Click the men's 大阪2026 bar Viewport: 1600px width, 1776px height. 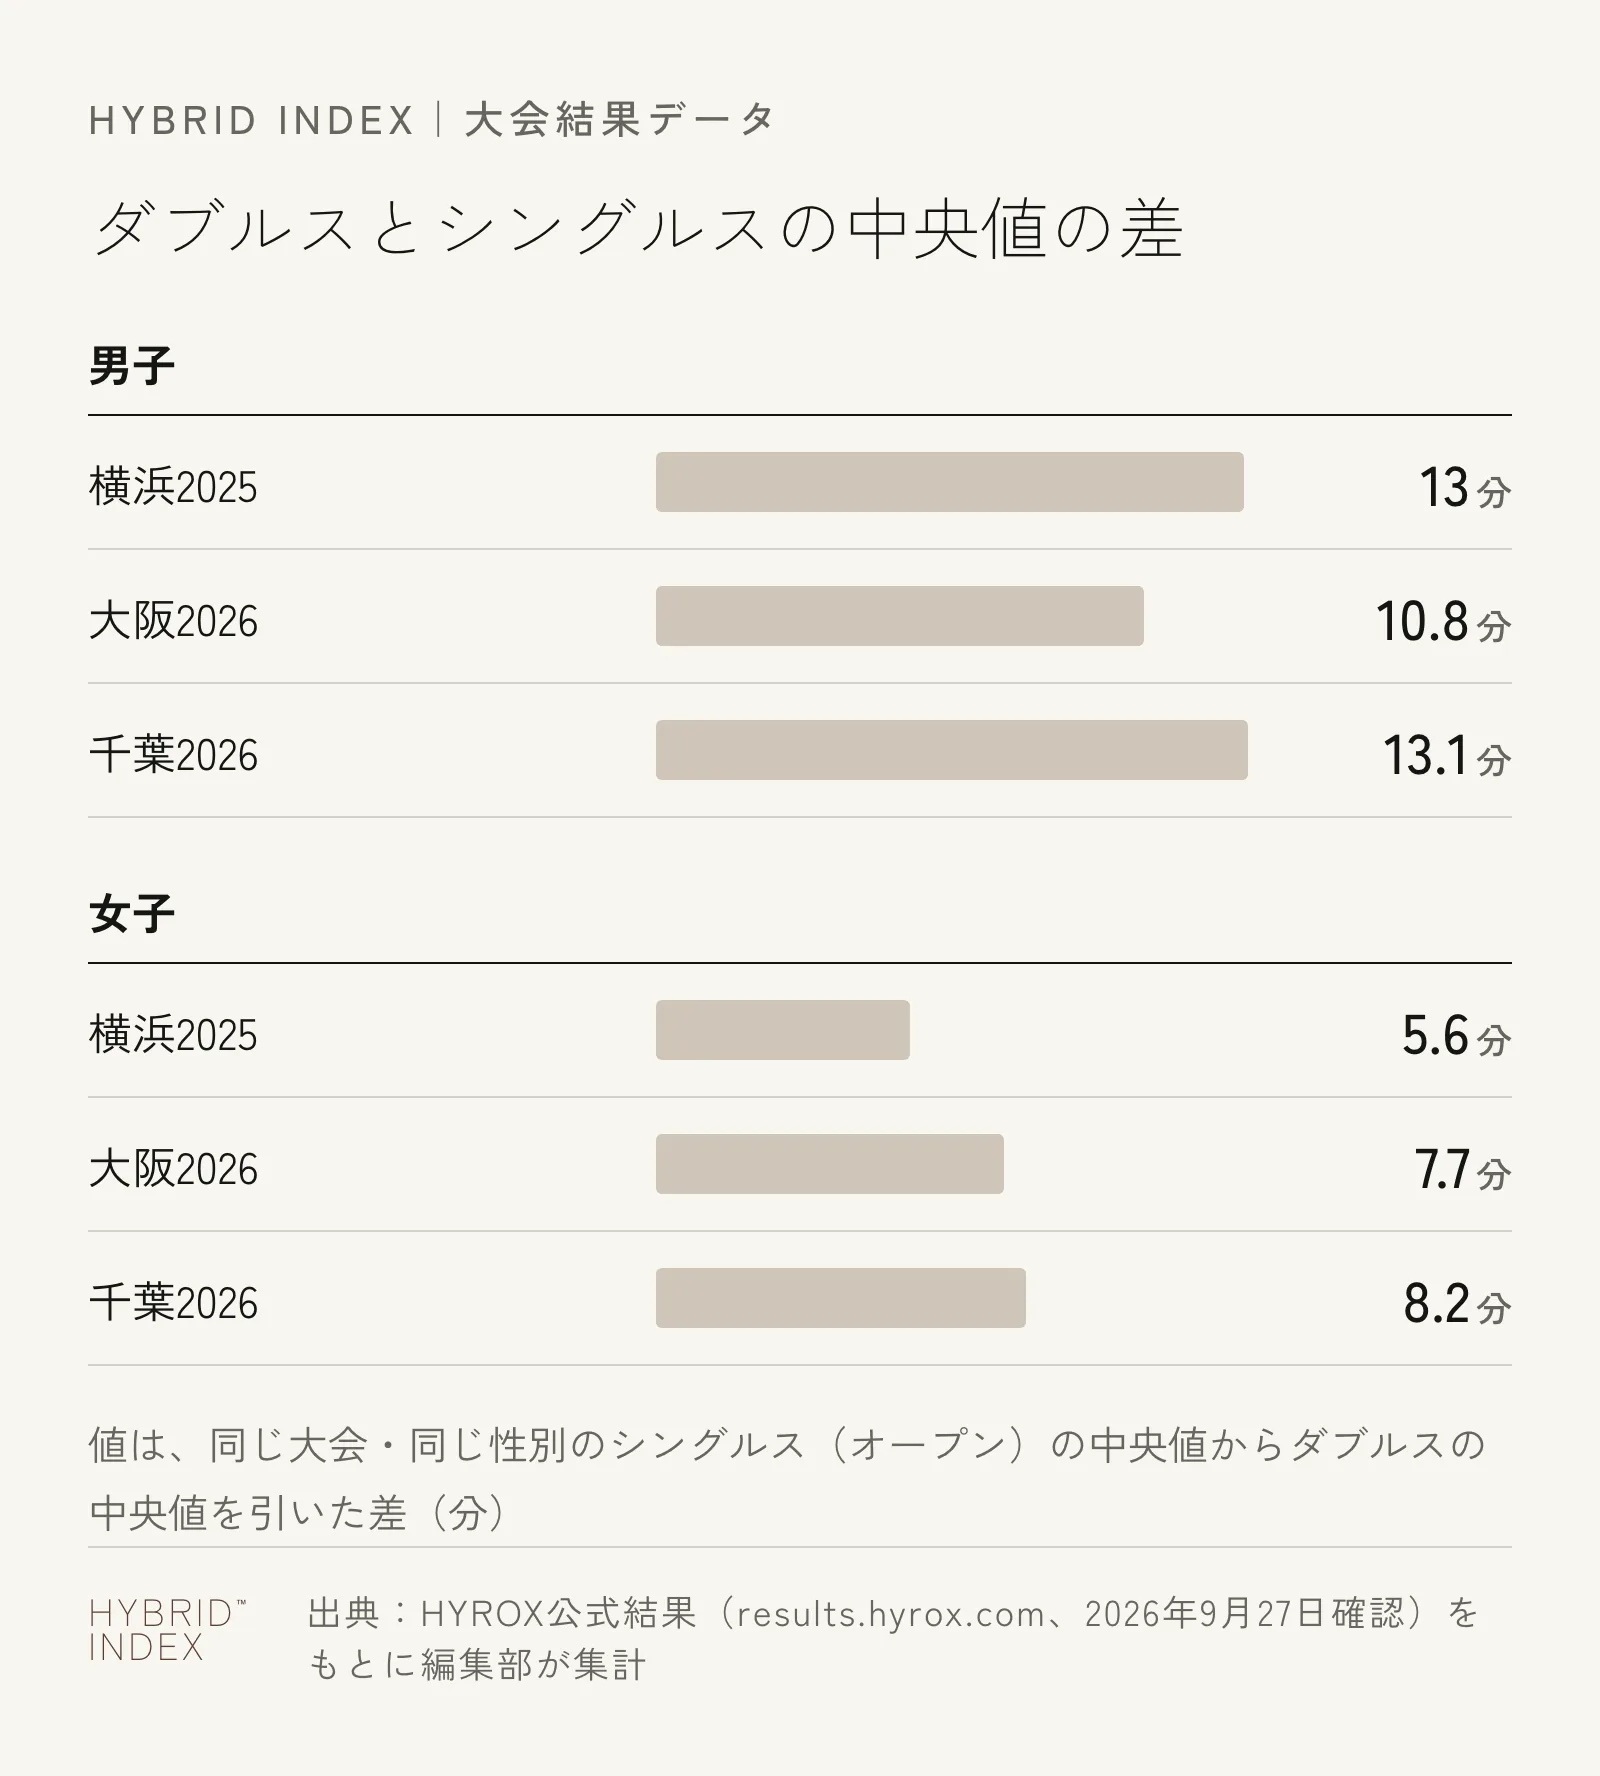pyautogui.click(x=900, y=616)
